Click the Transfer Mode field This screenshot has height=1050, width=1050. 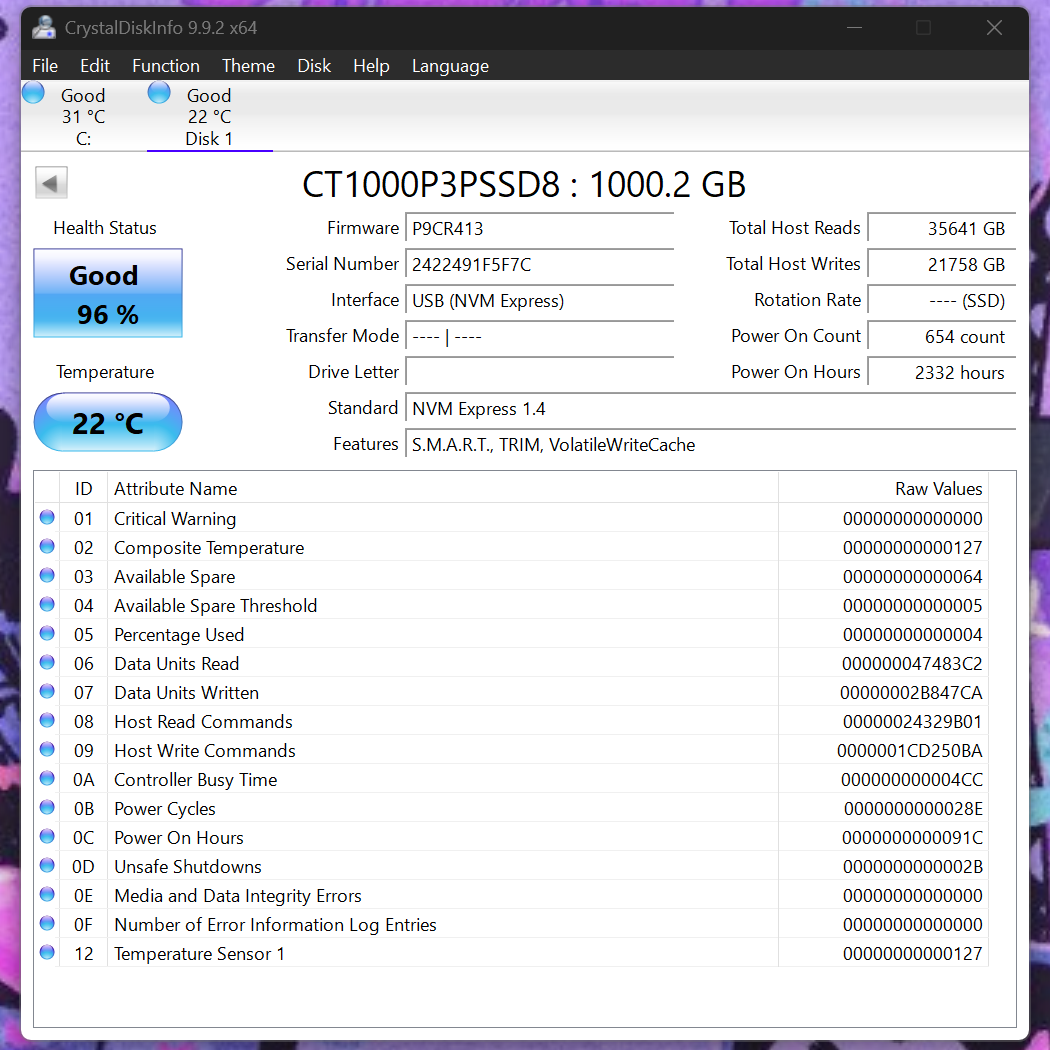540,336
